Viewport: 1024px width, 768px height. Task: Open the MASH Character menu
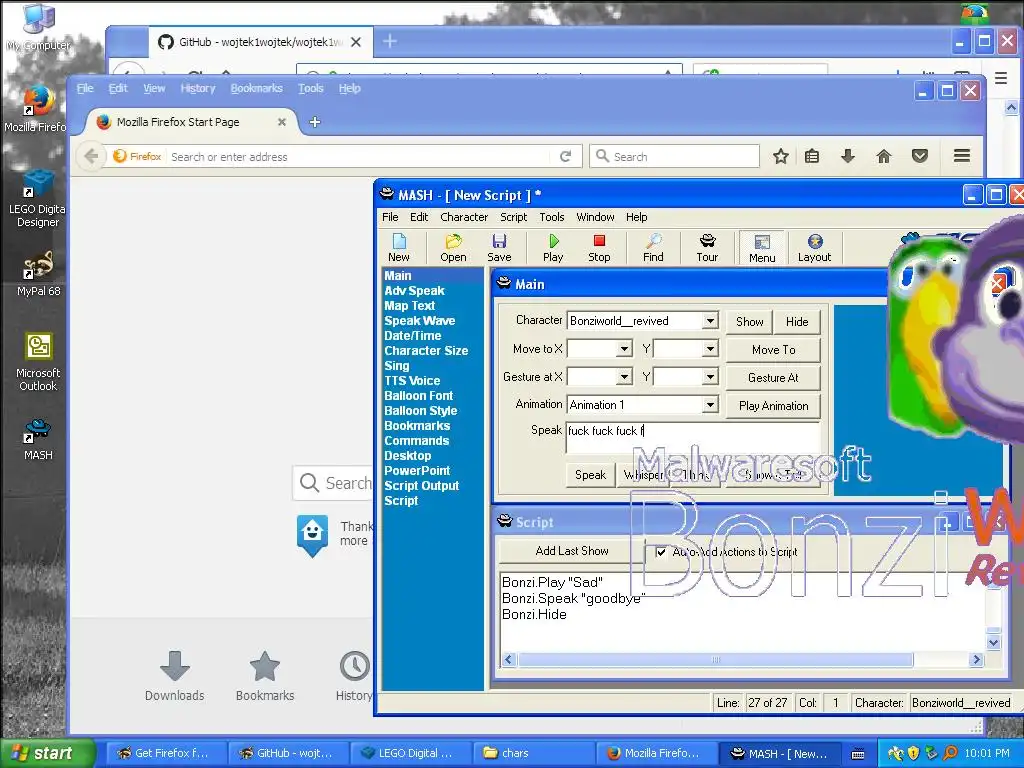pos(464,217)
